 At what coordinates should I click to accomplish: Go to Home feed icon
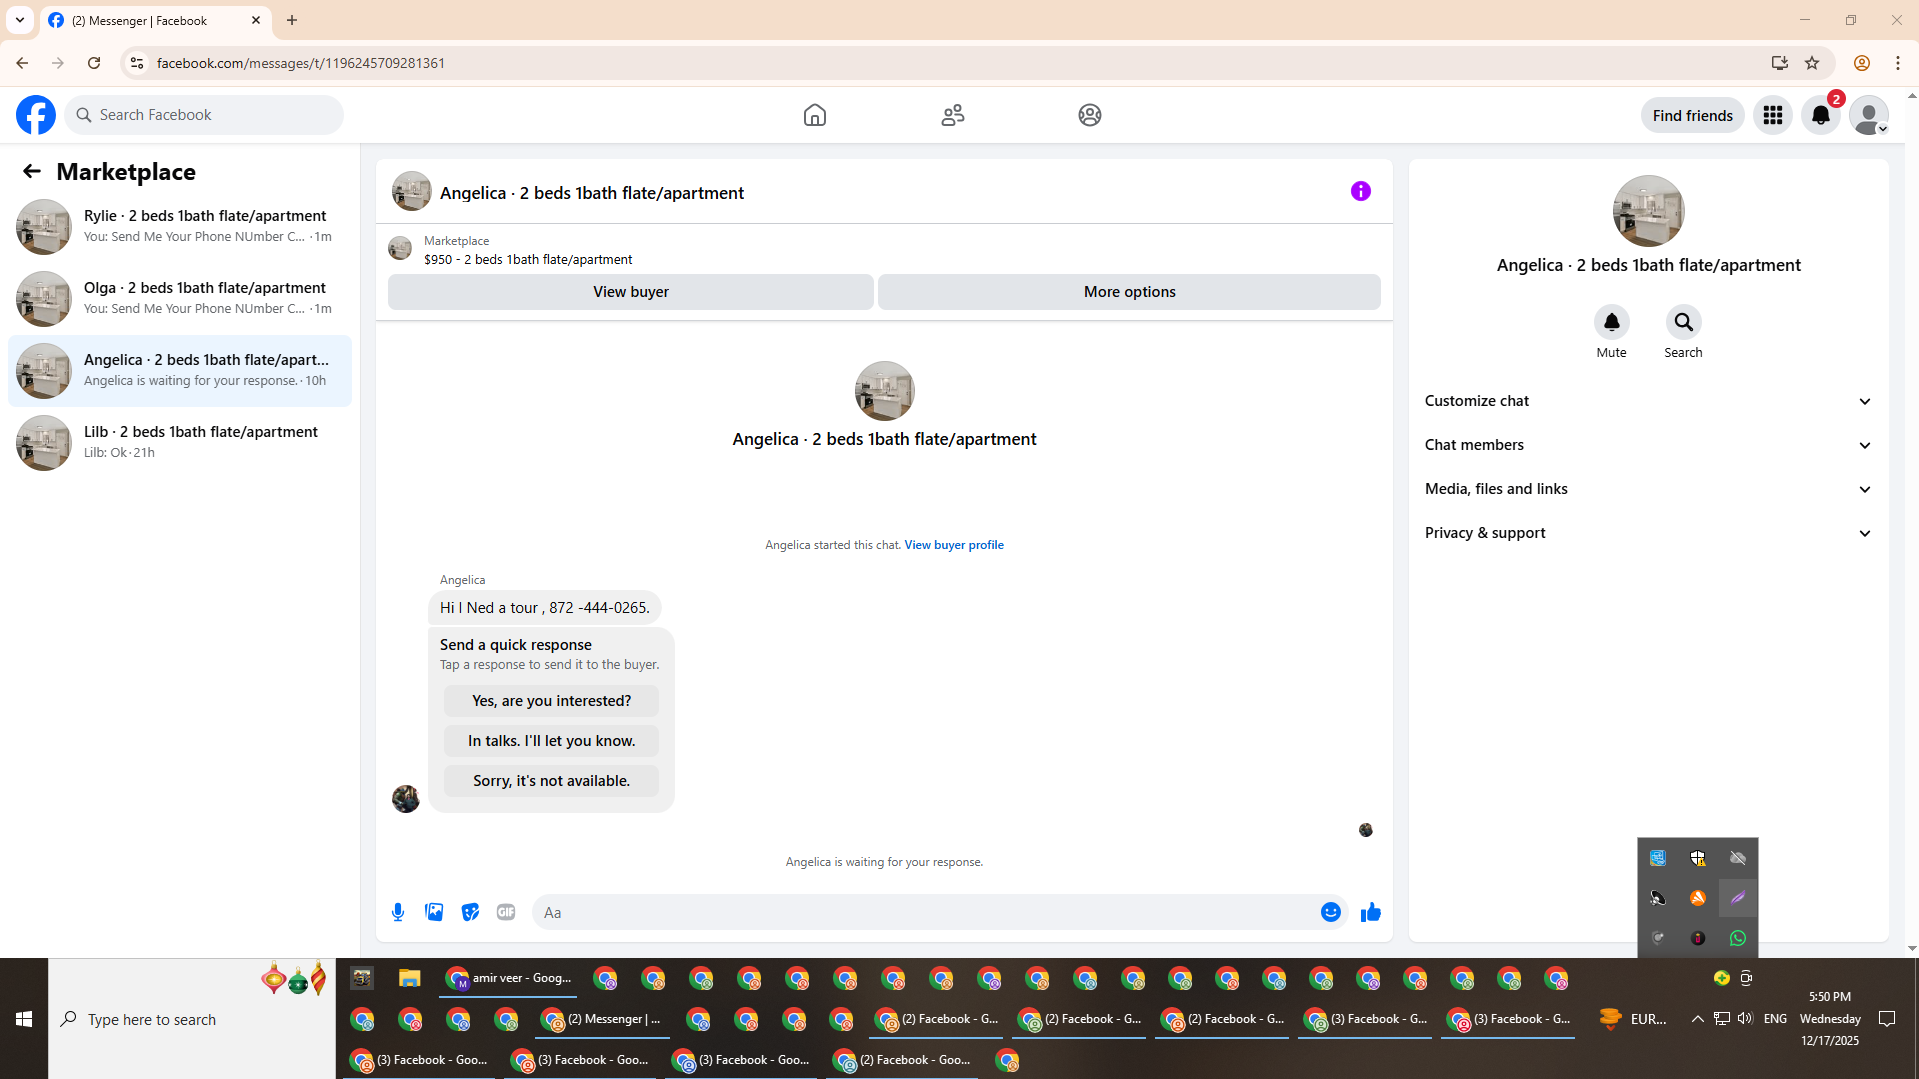[x=815, y=115]
